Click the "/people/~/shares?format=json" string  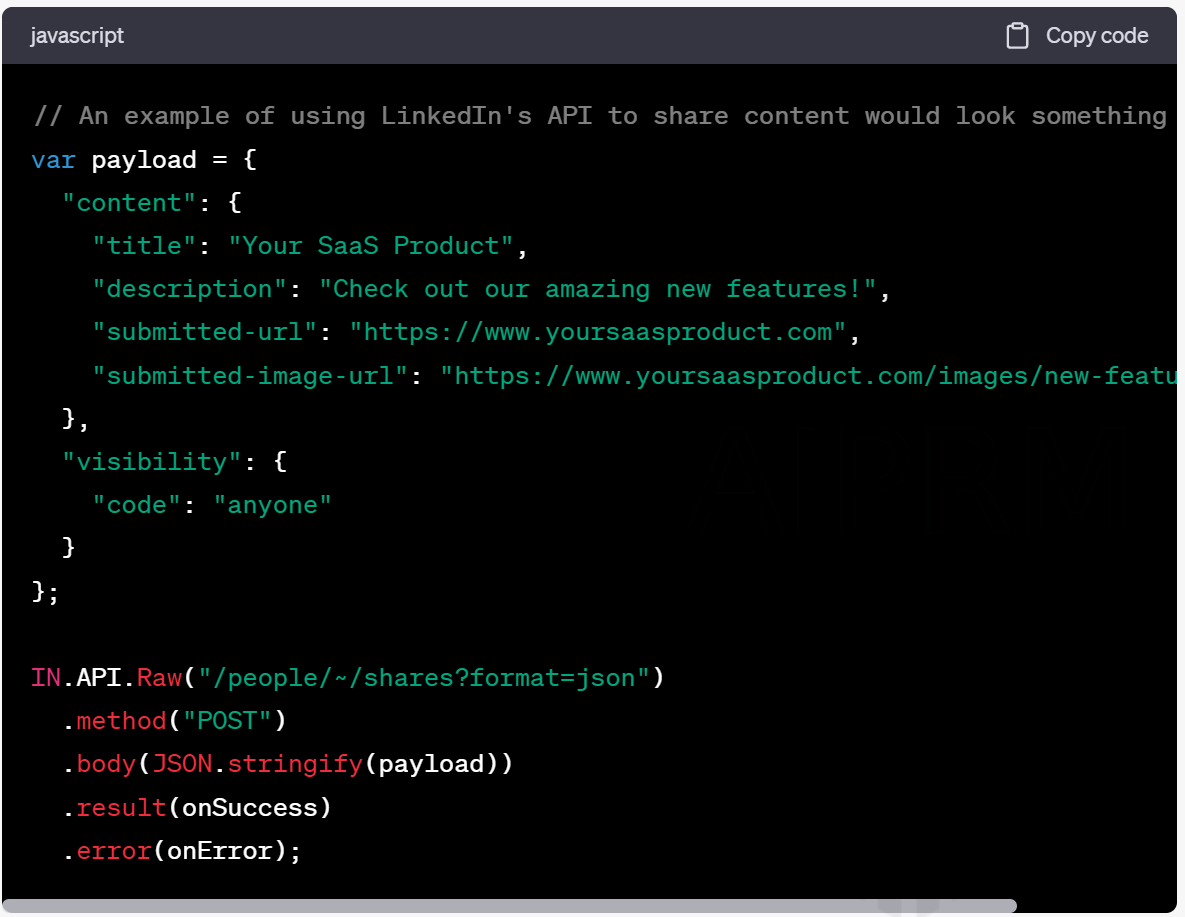[x=424, y=678]
